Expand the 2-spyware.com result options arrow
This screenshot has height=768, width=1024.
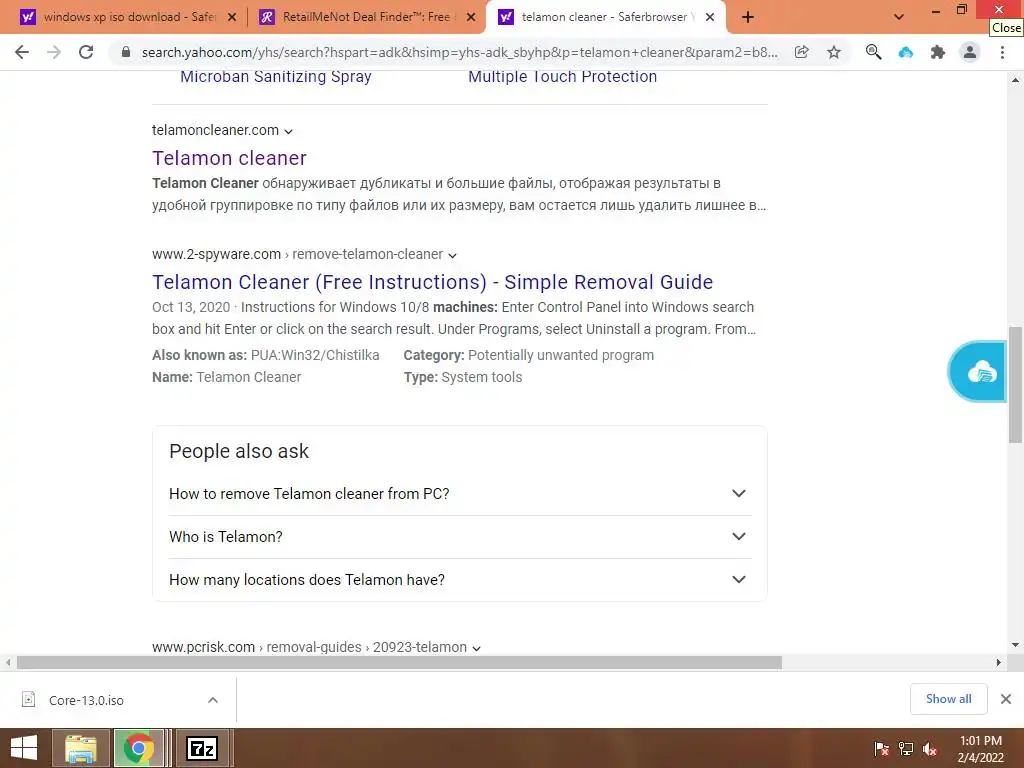point(453,255)
